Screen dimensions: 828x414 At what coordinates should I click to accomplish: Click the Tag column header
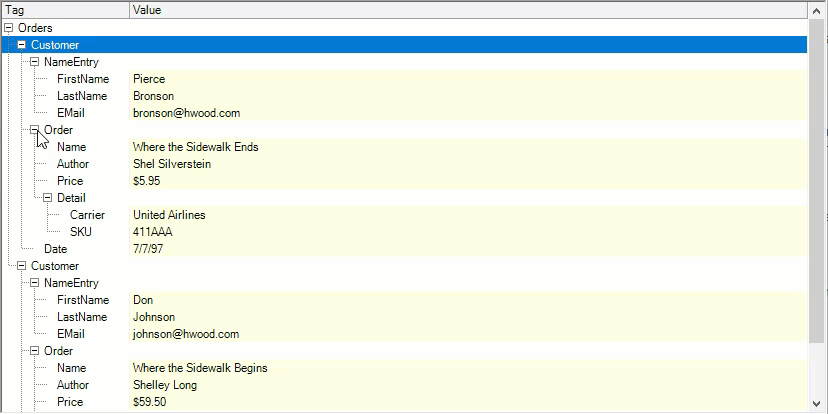pyautogui.click(x=65, y=9)
